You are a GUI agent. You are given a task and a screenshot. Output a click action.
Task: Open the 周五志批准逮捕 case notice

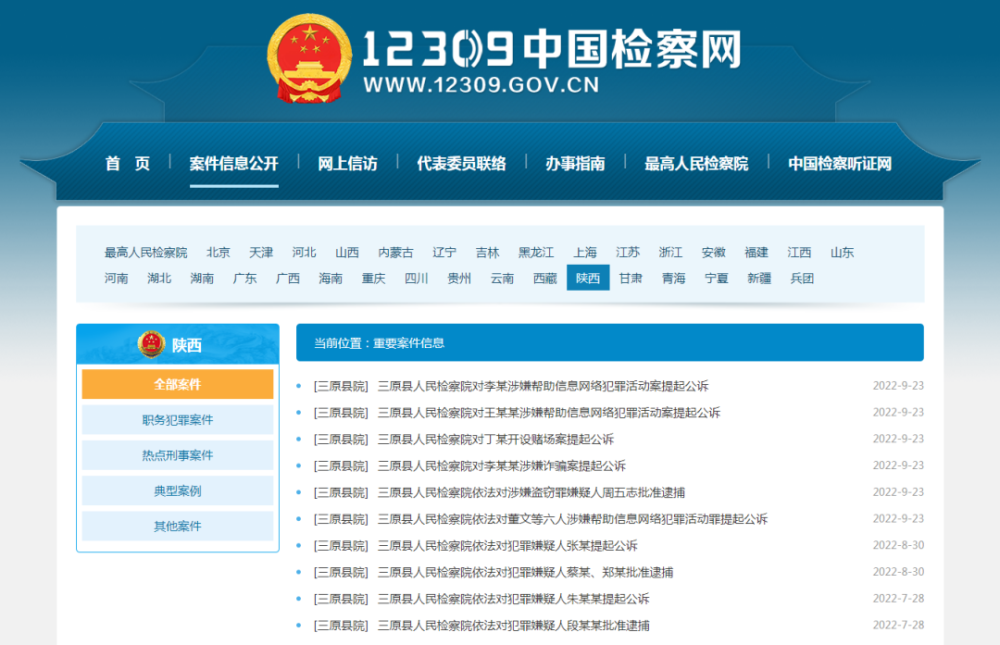pos(531,493)
